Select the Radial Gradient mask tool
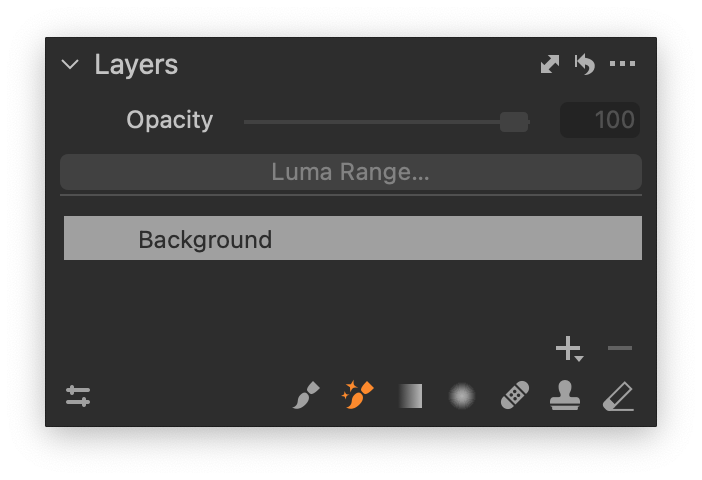The height and width of the screenshot is (480, 702). (x=462, y=396)
